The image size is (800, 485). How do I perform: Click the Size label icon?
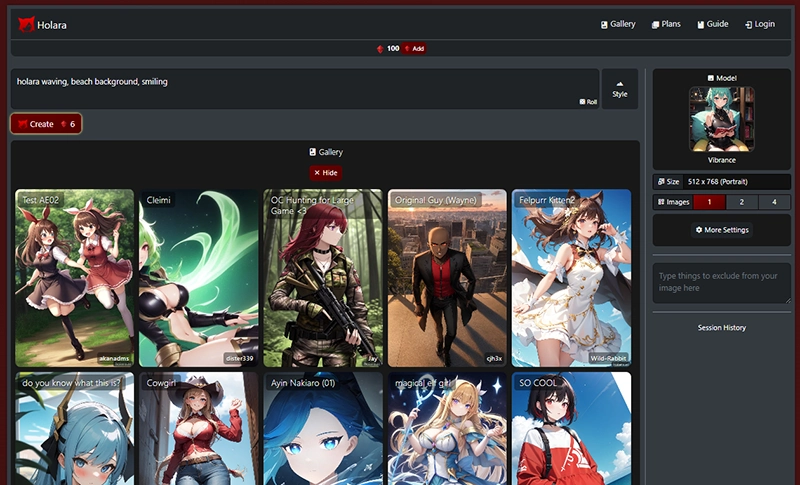[661, 182]
